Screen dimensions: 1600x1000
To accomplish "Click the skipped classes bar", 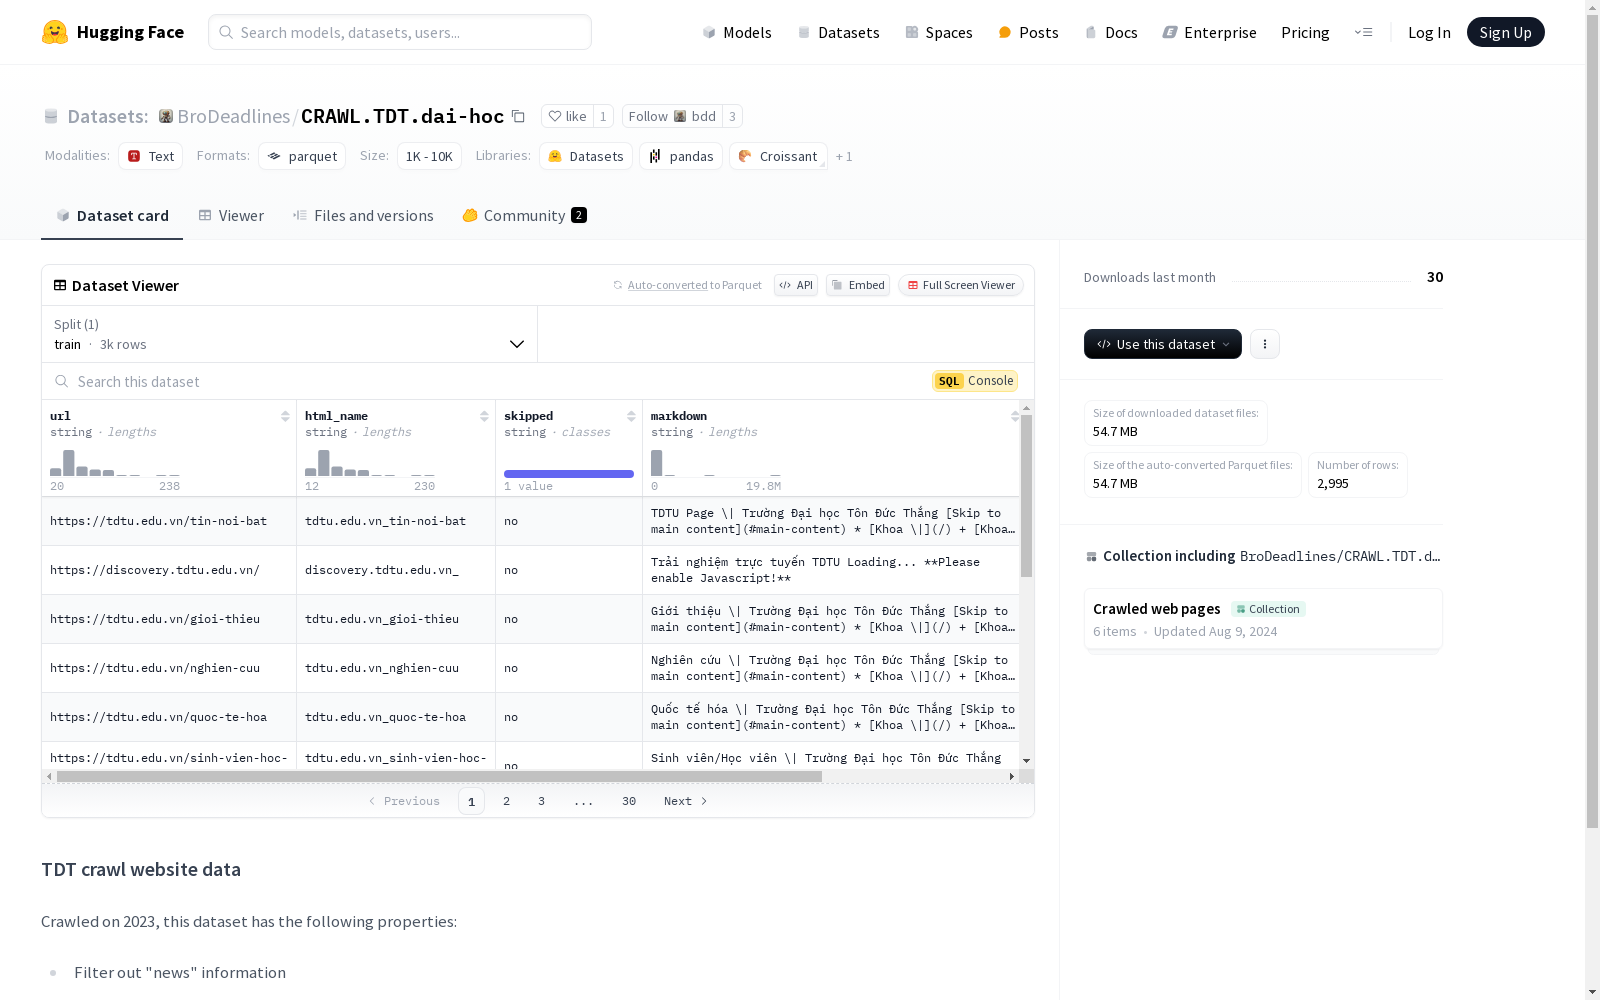I will (569, 474).
